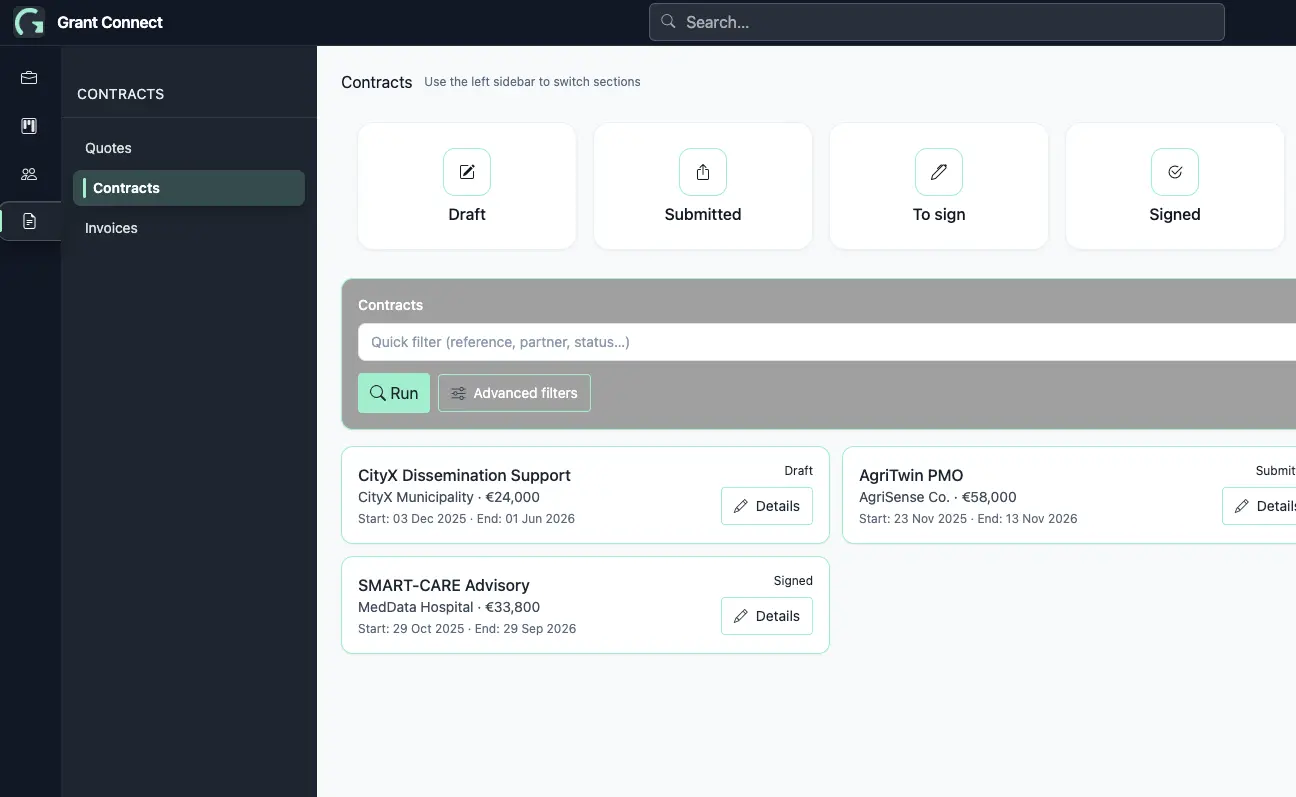Screen dimensions: 1296x797
Task: Click the Quick filter input box
Action: [700, 341]
